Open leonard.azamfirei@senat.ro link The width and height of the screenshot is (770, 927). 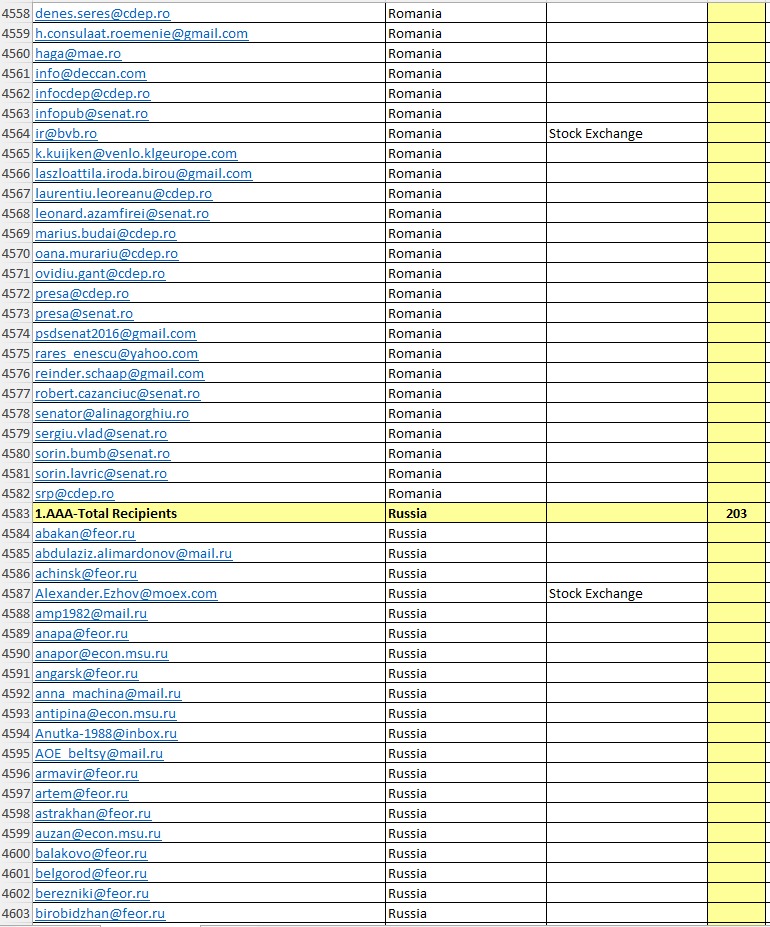[122, 214]
